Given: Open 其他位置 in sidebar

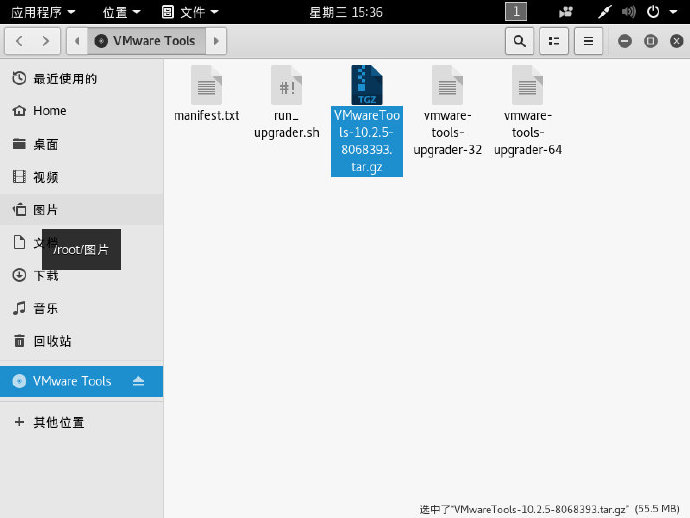Looking at the screenshot, I should pos(81,422).
